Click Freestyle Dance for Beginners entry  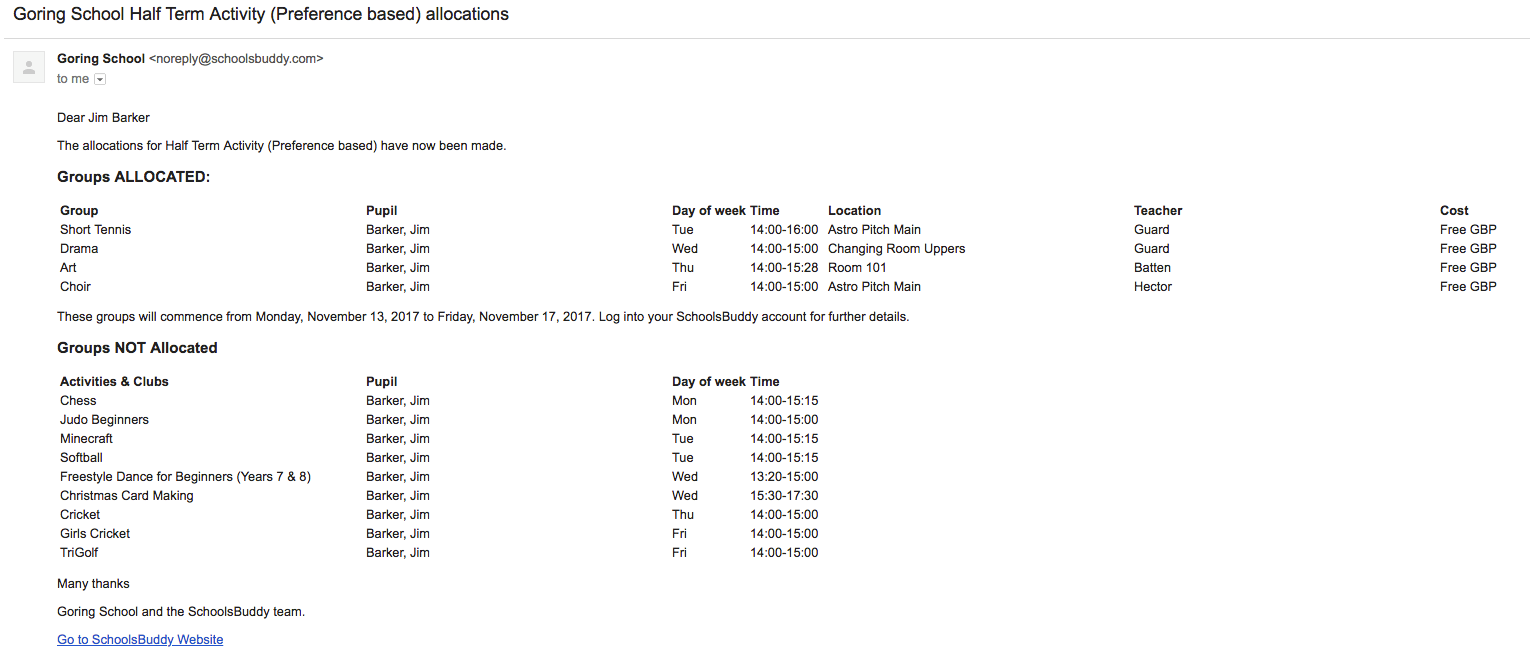(185, 477)
